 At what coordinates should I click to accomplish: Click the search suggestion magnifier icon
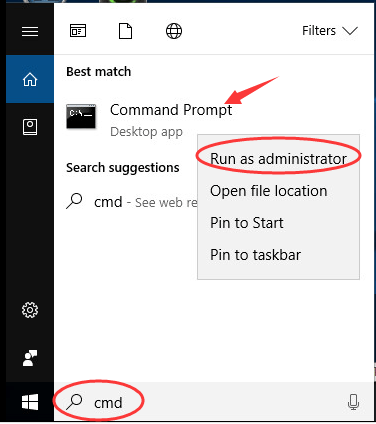tap(74, 201)
